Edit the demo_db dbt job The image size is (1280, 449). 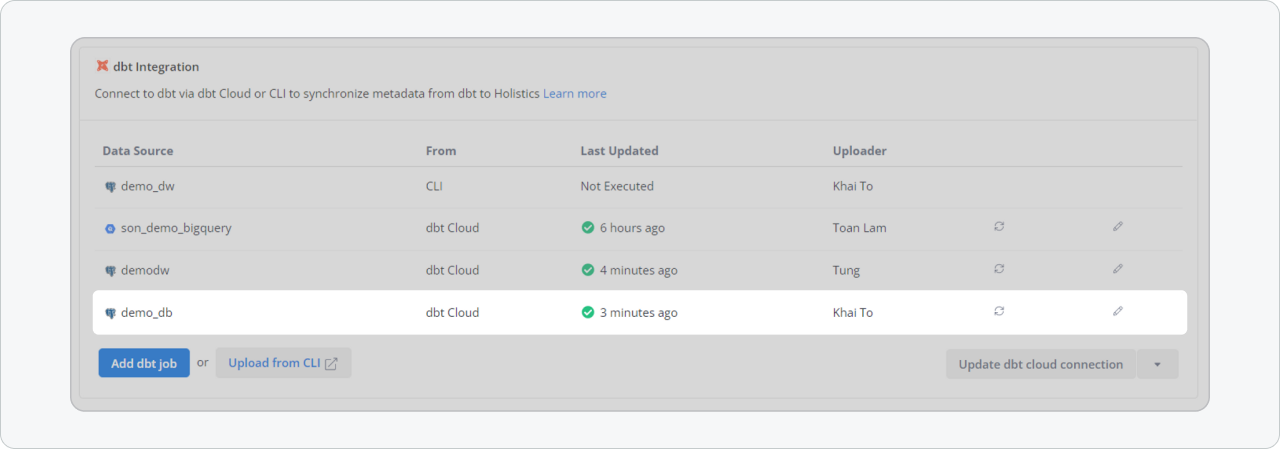click(1118, 311)
